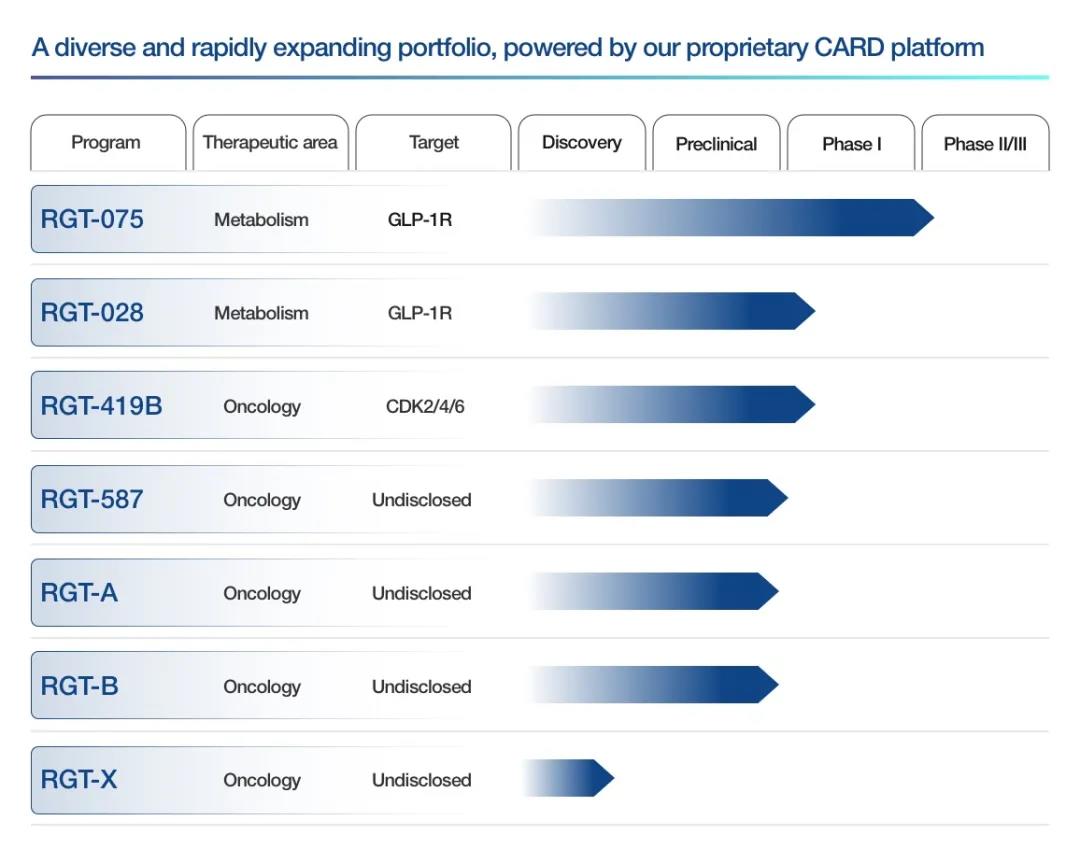Viewport: 1080px width, 863px height.
Task: Open the RGT-A program entry
Action: [x=79, y=593]
